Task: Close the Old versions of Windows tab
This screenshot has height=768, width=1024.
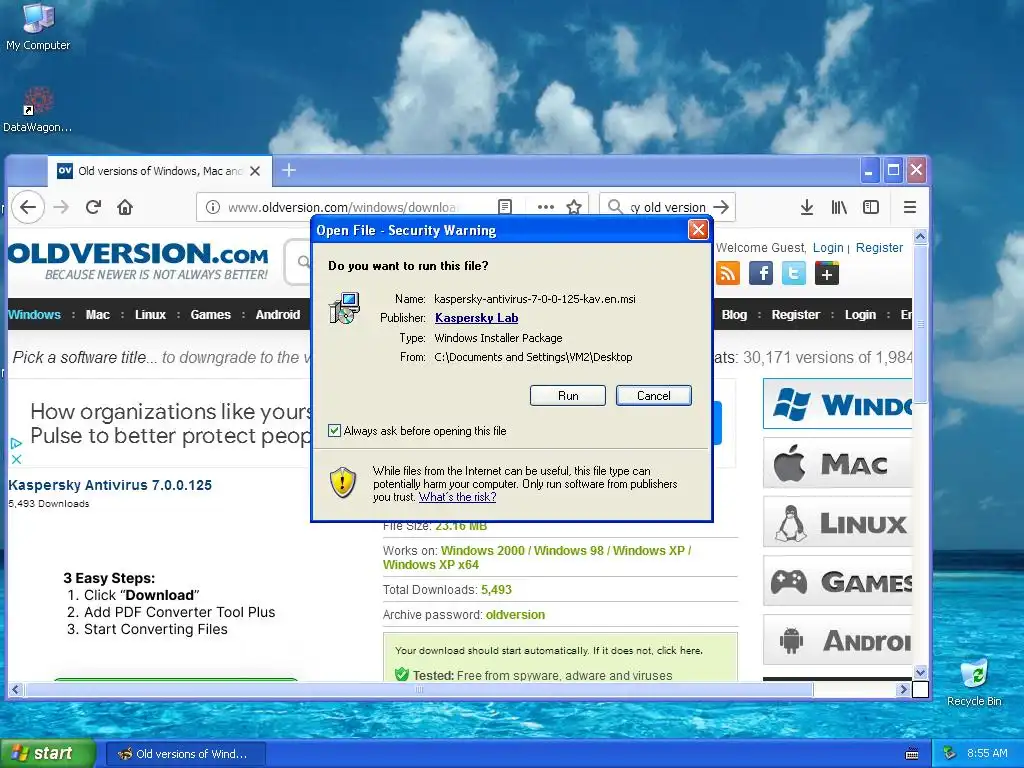Action: (x=255, y=171)
